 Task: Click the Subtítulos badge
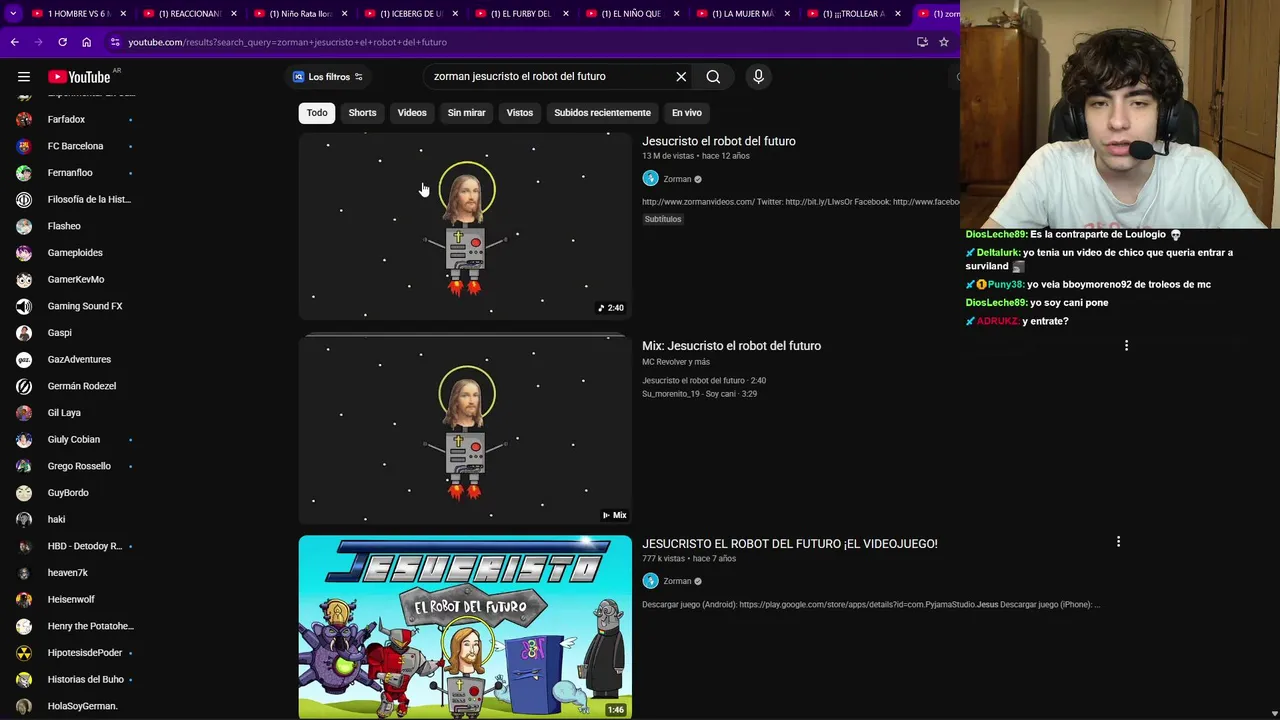click(663, 219)
